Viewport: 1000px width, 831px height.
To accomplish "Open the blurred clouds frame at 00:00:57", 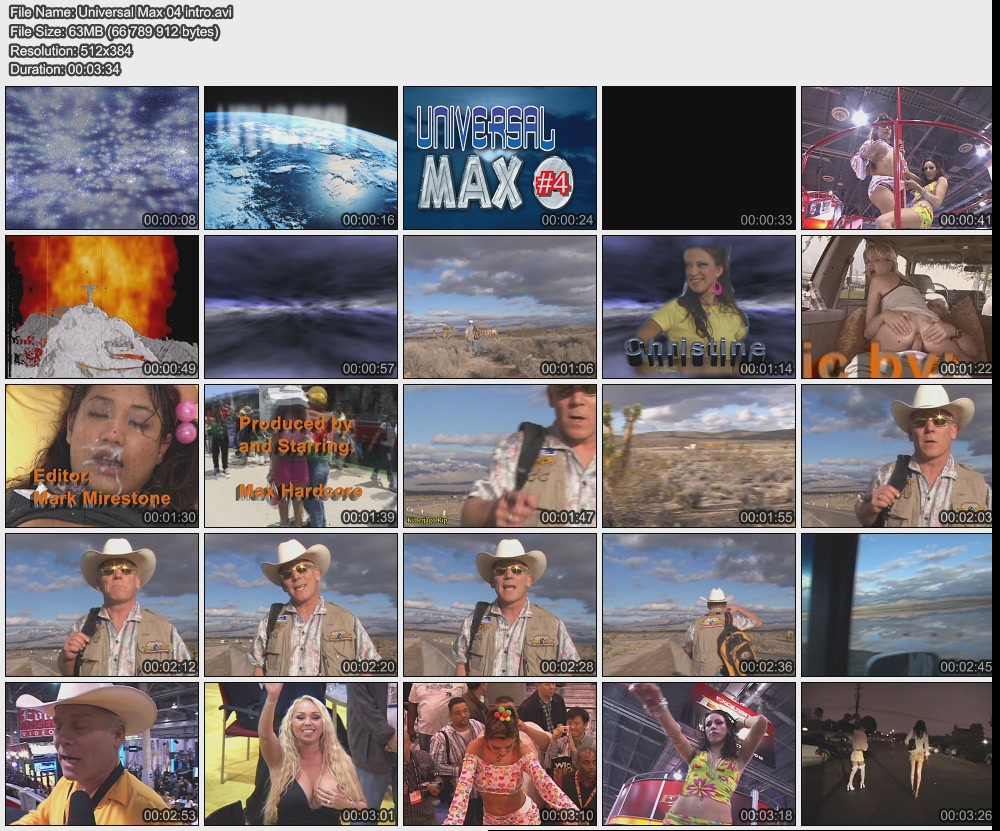I will [x=300, y=307].
